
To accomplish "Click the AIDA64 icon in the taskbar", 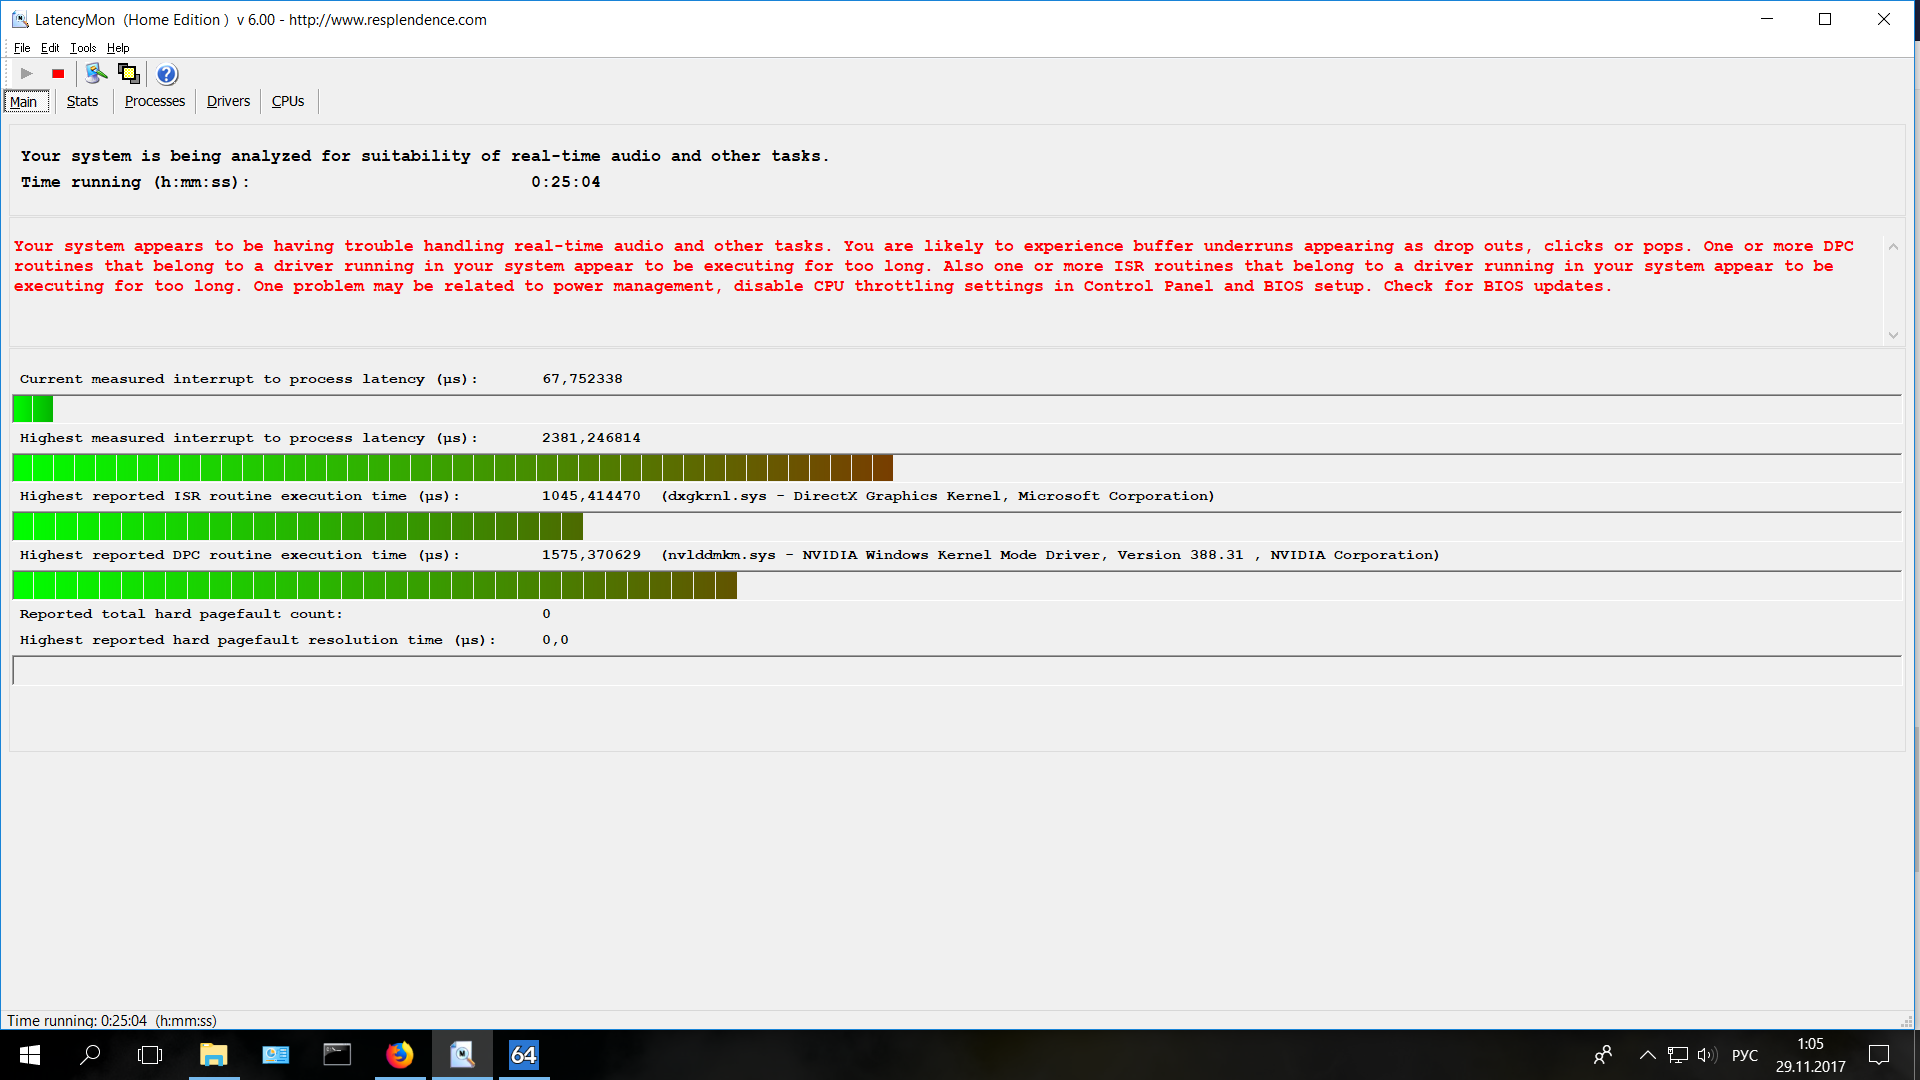I will point(524,1055).
